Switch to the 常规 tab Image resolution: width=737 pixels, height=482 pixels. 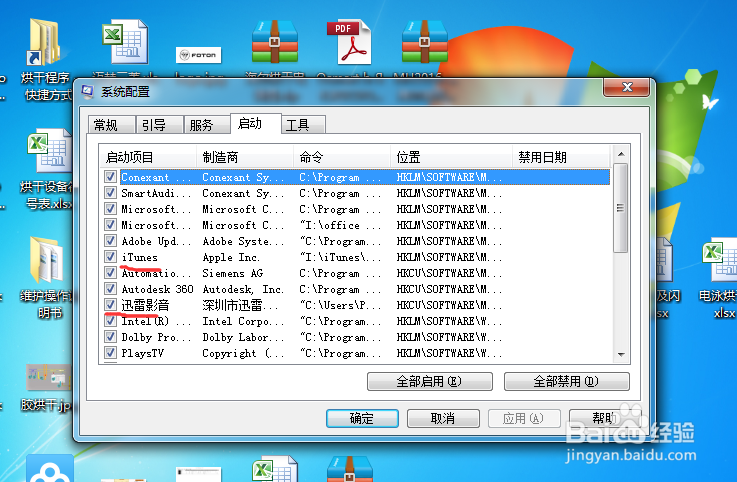(x=112, y=125)
